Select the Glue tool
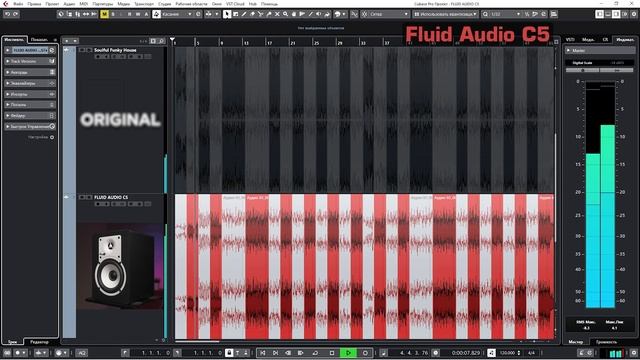The width and height of the screenshot is (640, 360). pos(269,14)
